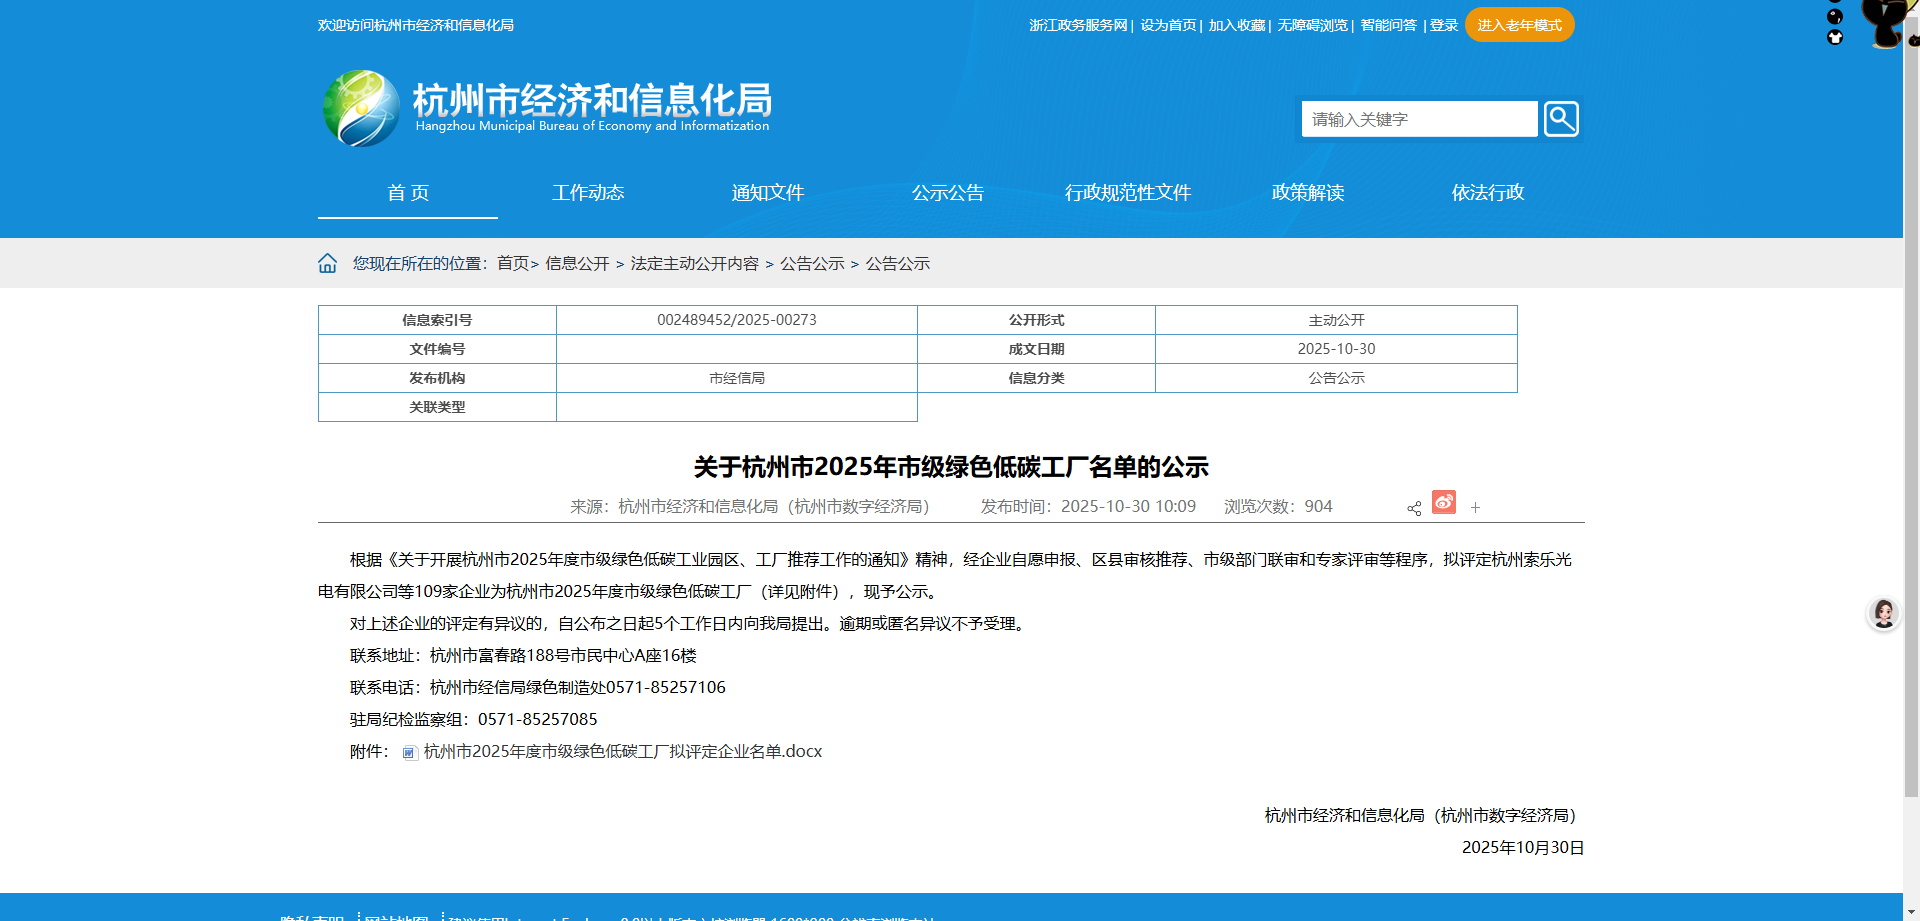The image size is (1920, 921).
Task: Click the share icon beside view count
Action: 1414,508
